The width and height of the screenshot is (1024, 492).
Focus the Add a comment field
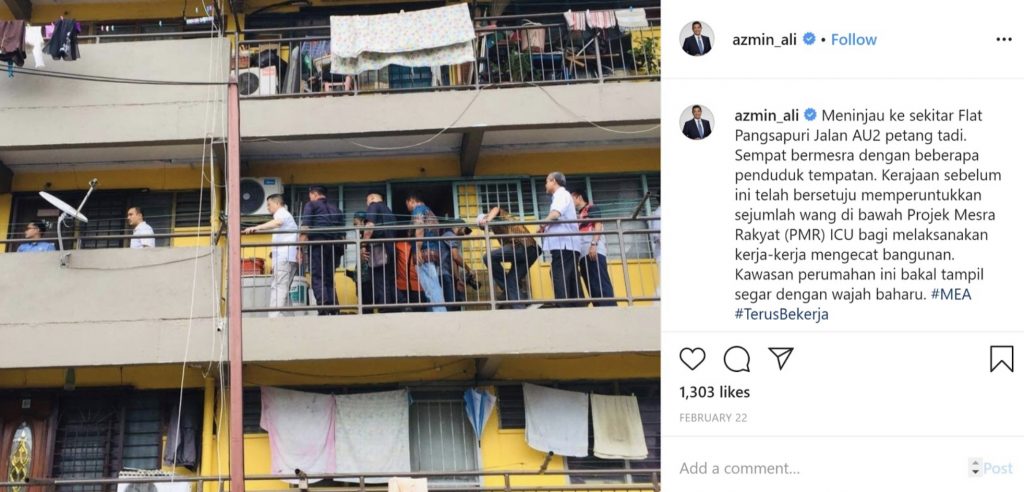820,468
